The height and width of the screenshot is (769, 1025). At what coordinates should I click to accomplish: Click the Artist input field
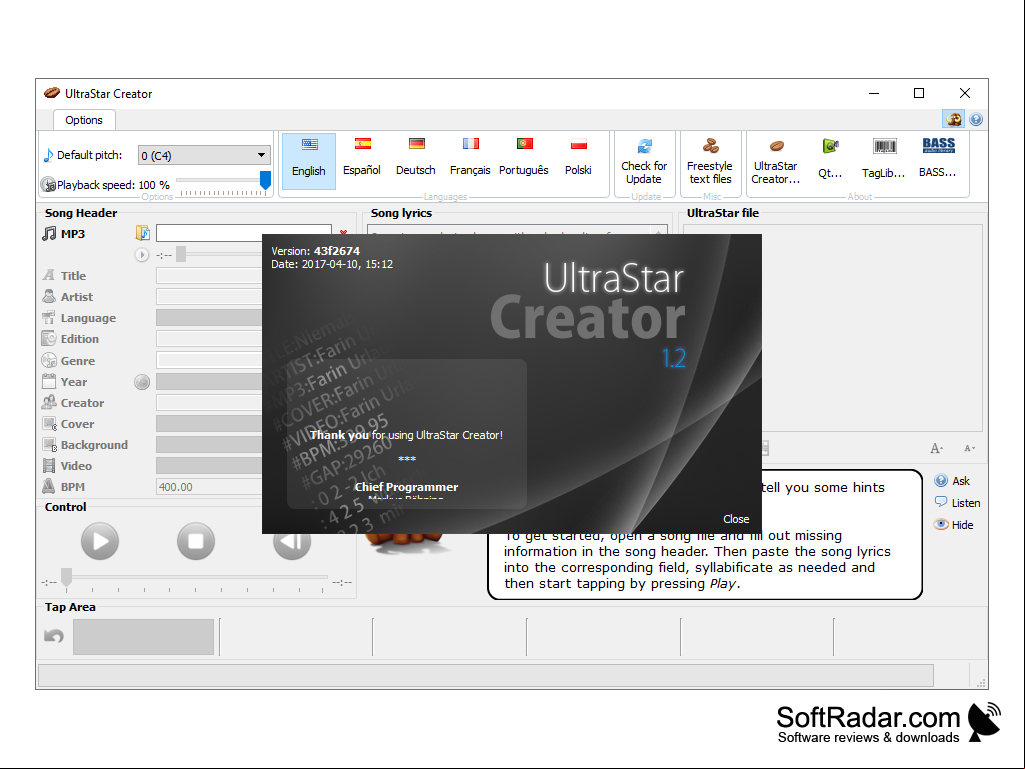(x=209, y=296)
